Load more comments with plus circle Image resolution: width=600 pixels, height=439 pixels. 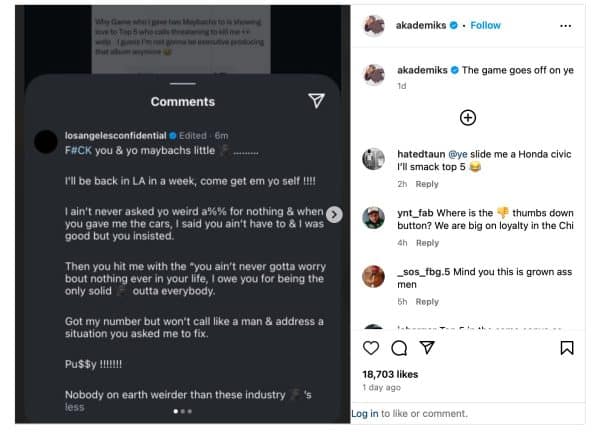[x=467, y=118]
